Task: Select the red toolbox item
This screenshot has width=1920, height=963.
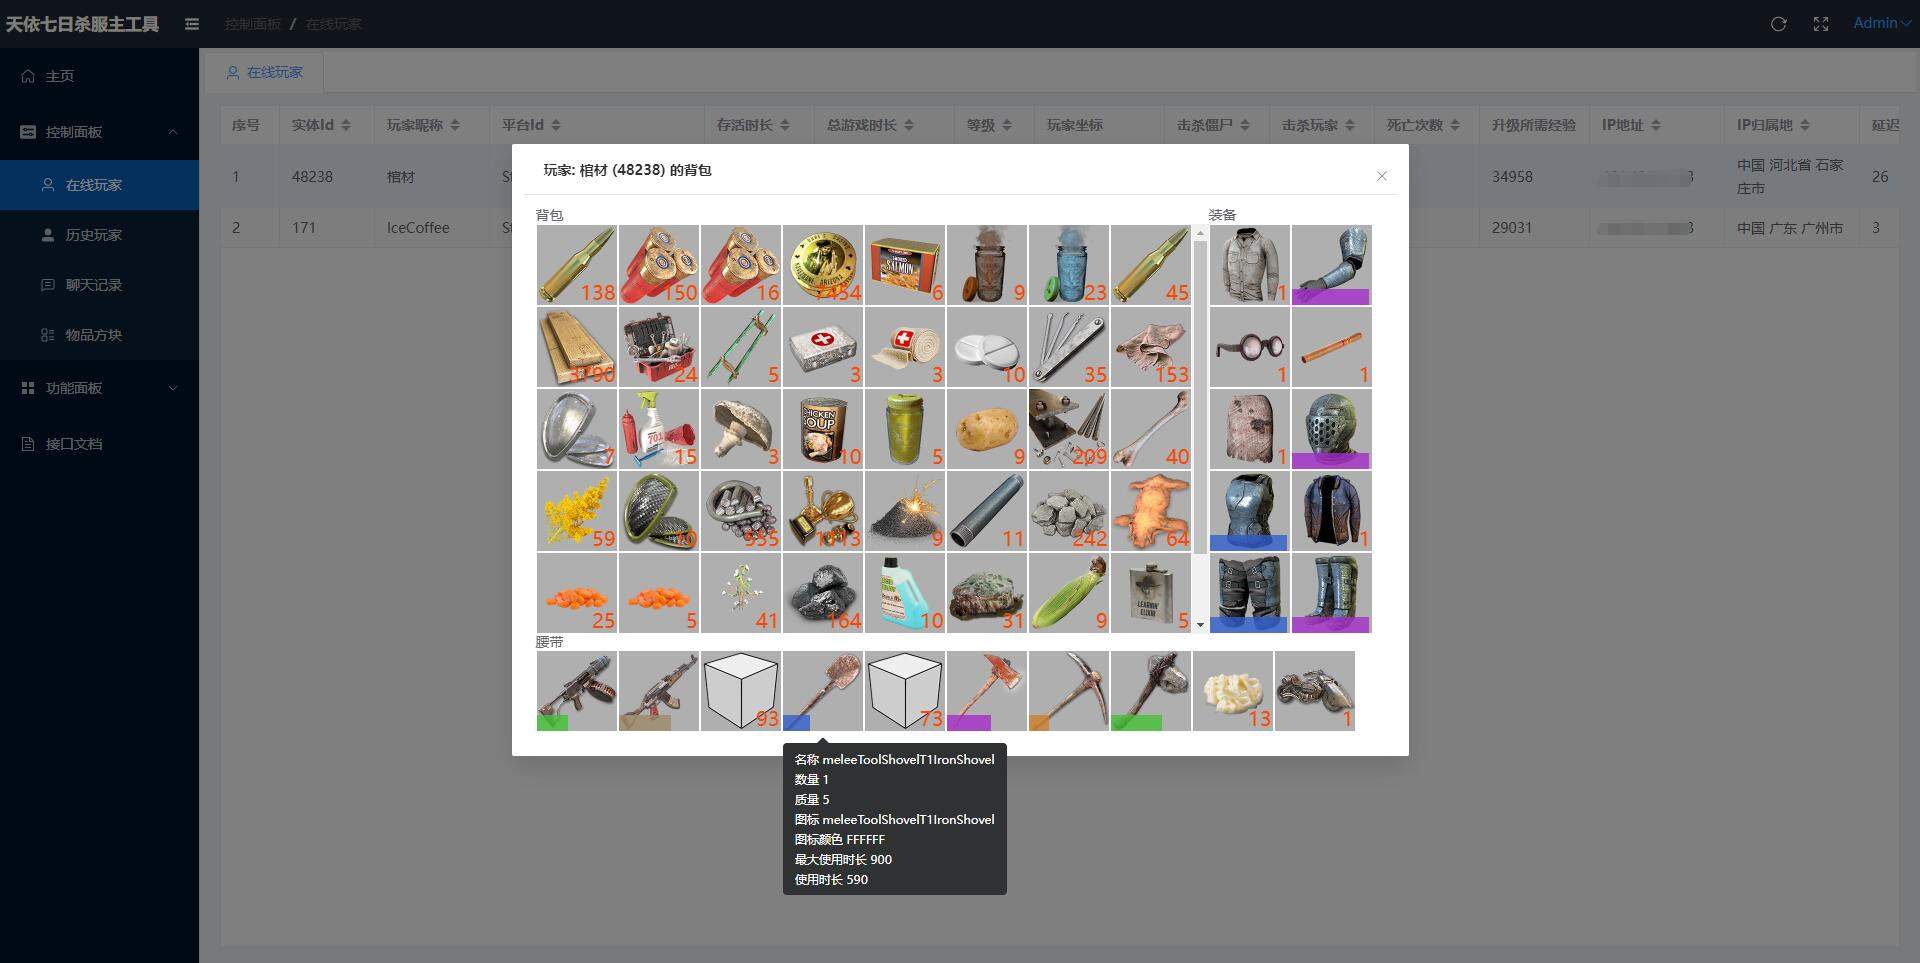Action: [659, 347]
